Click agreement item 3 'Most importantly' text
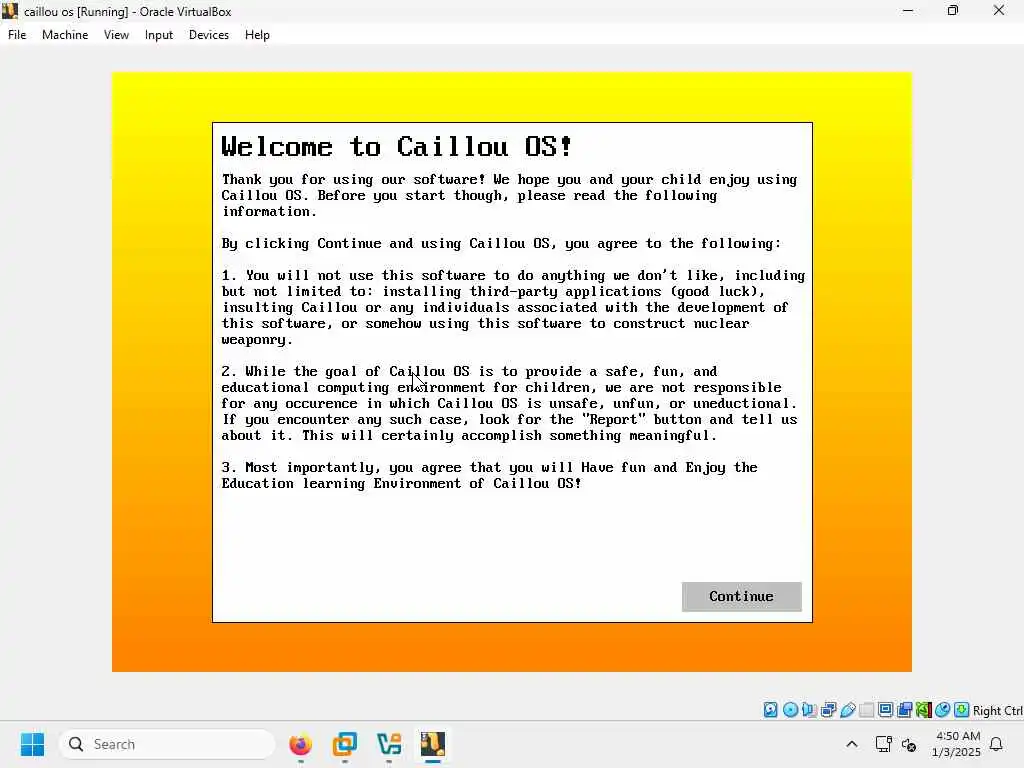 coord(489,475)
